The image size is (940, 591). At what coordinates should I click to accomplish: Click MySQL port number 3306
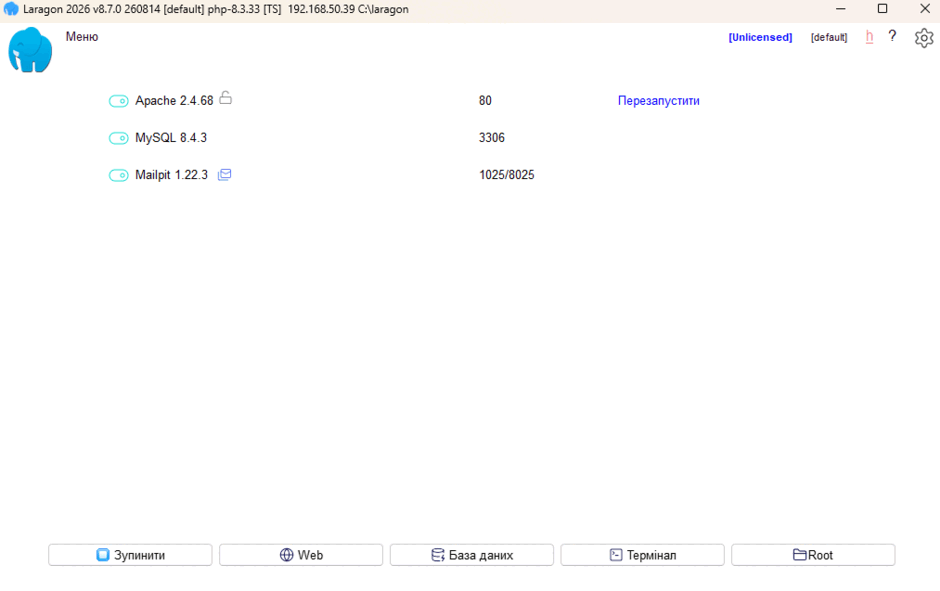coord(492,138)
